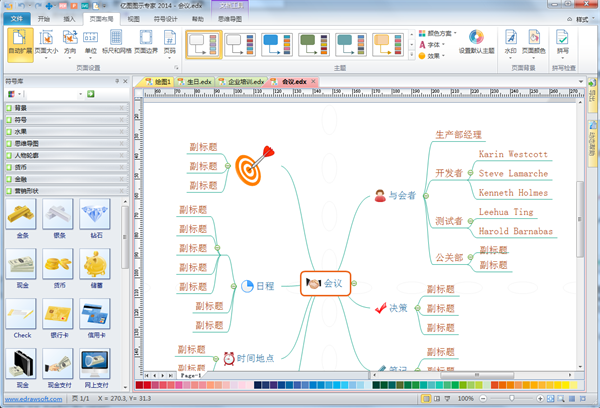The width and height of the screenshot is (600, 408).
Task: Select the central 会议 mind map node
Action: [x=325, y=283]
